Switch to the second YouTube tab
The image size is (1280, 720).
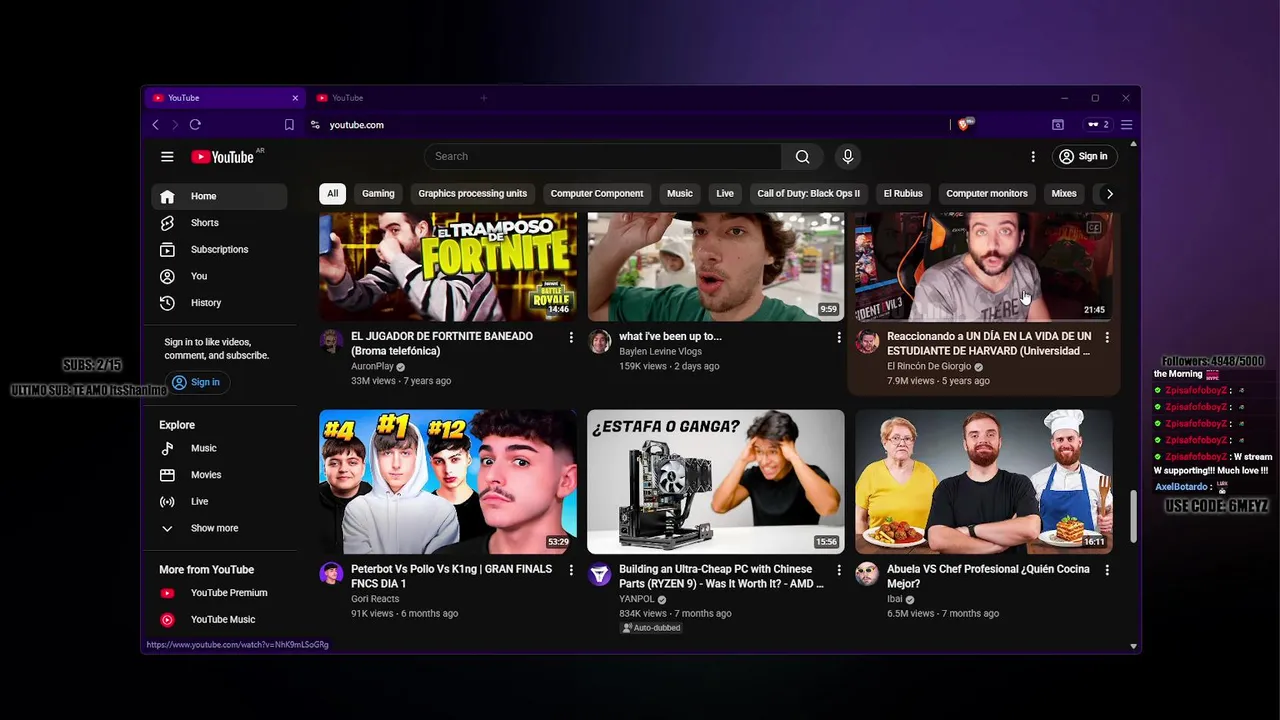point(390,98)
